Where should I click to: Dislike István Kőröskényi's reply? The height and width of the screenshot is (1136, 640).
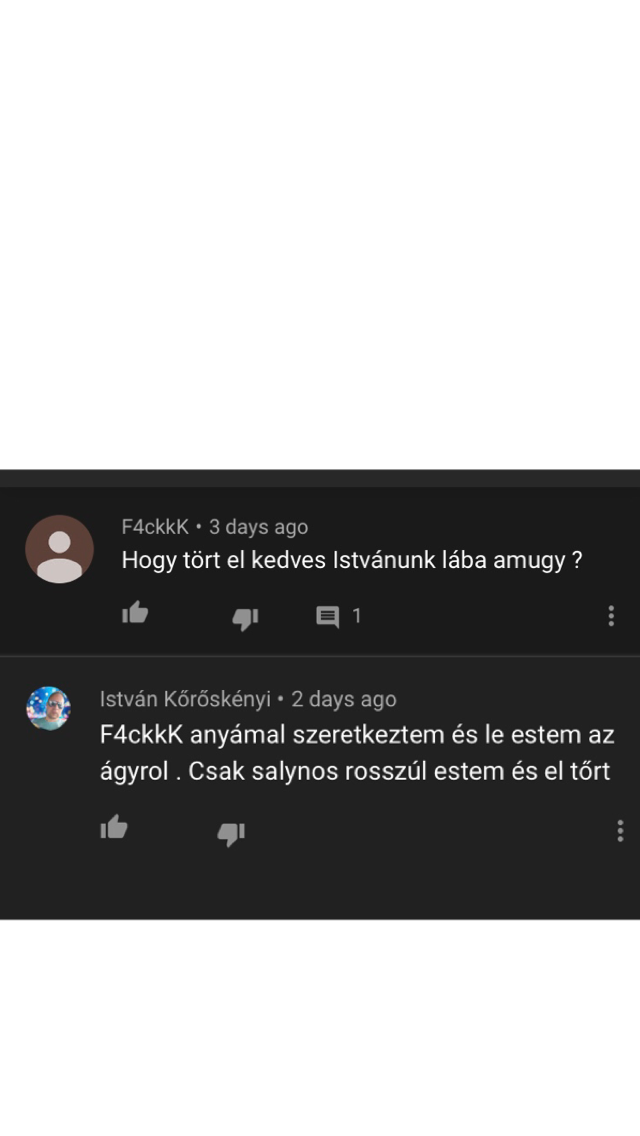pyautogui.click(x=230, y=834)
